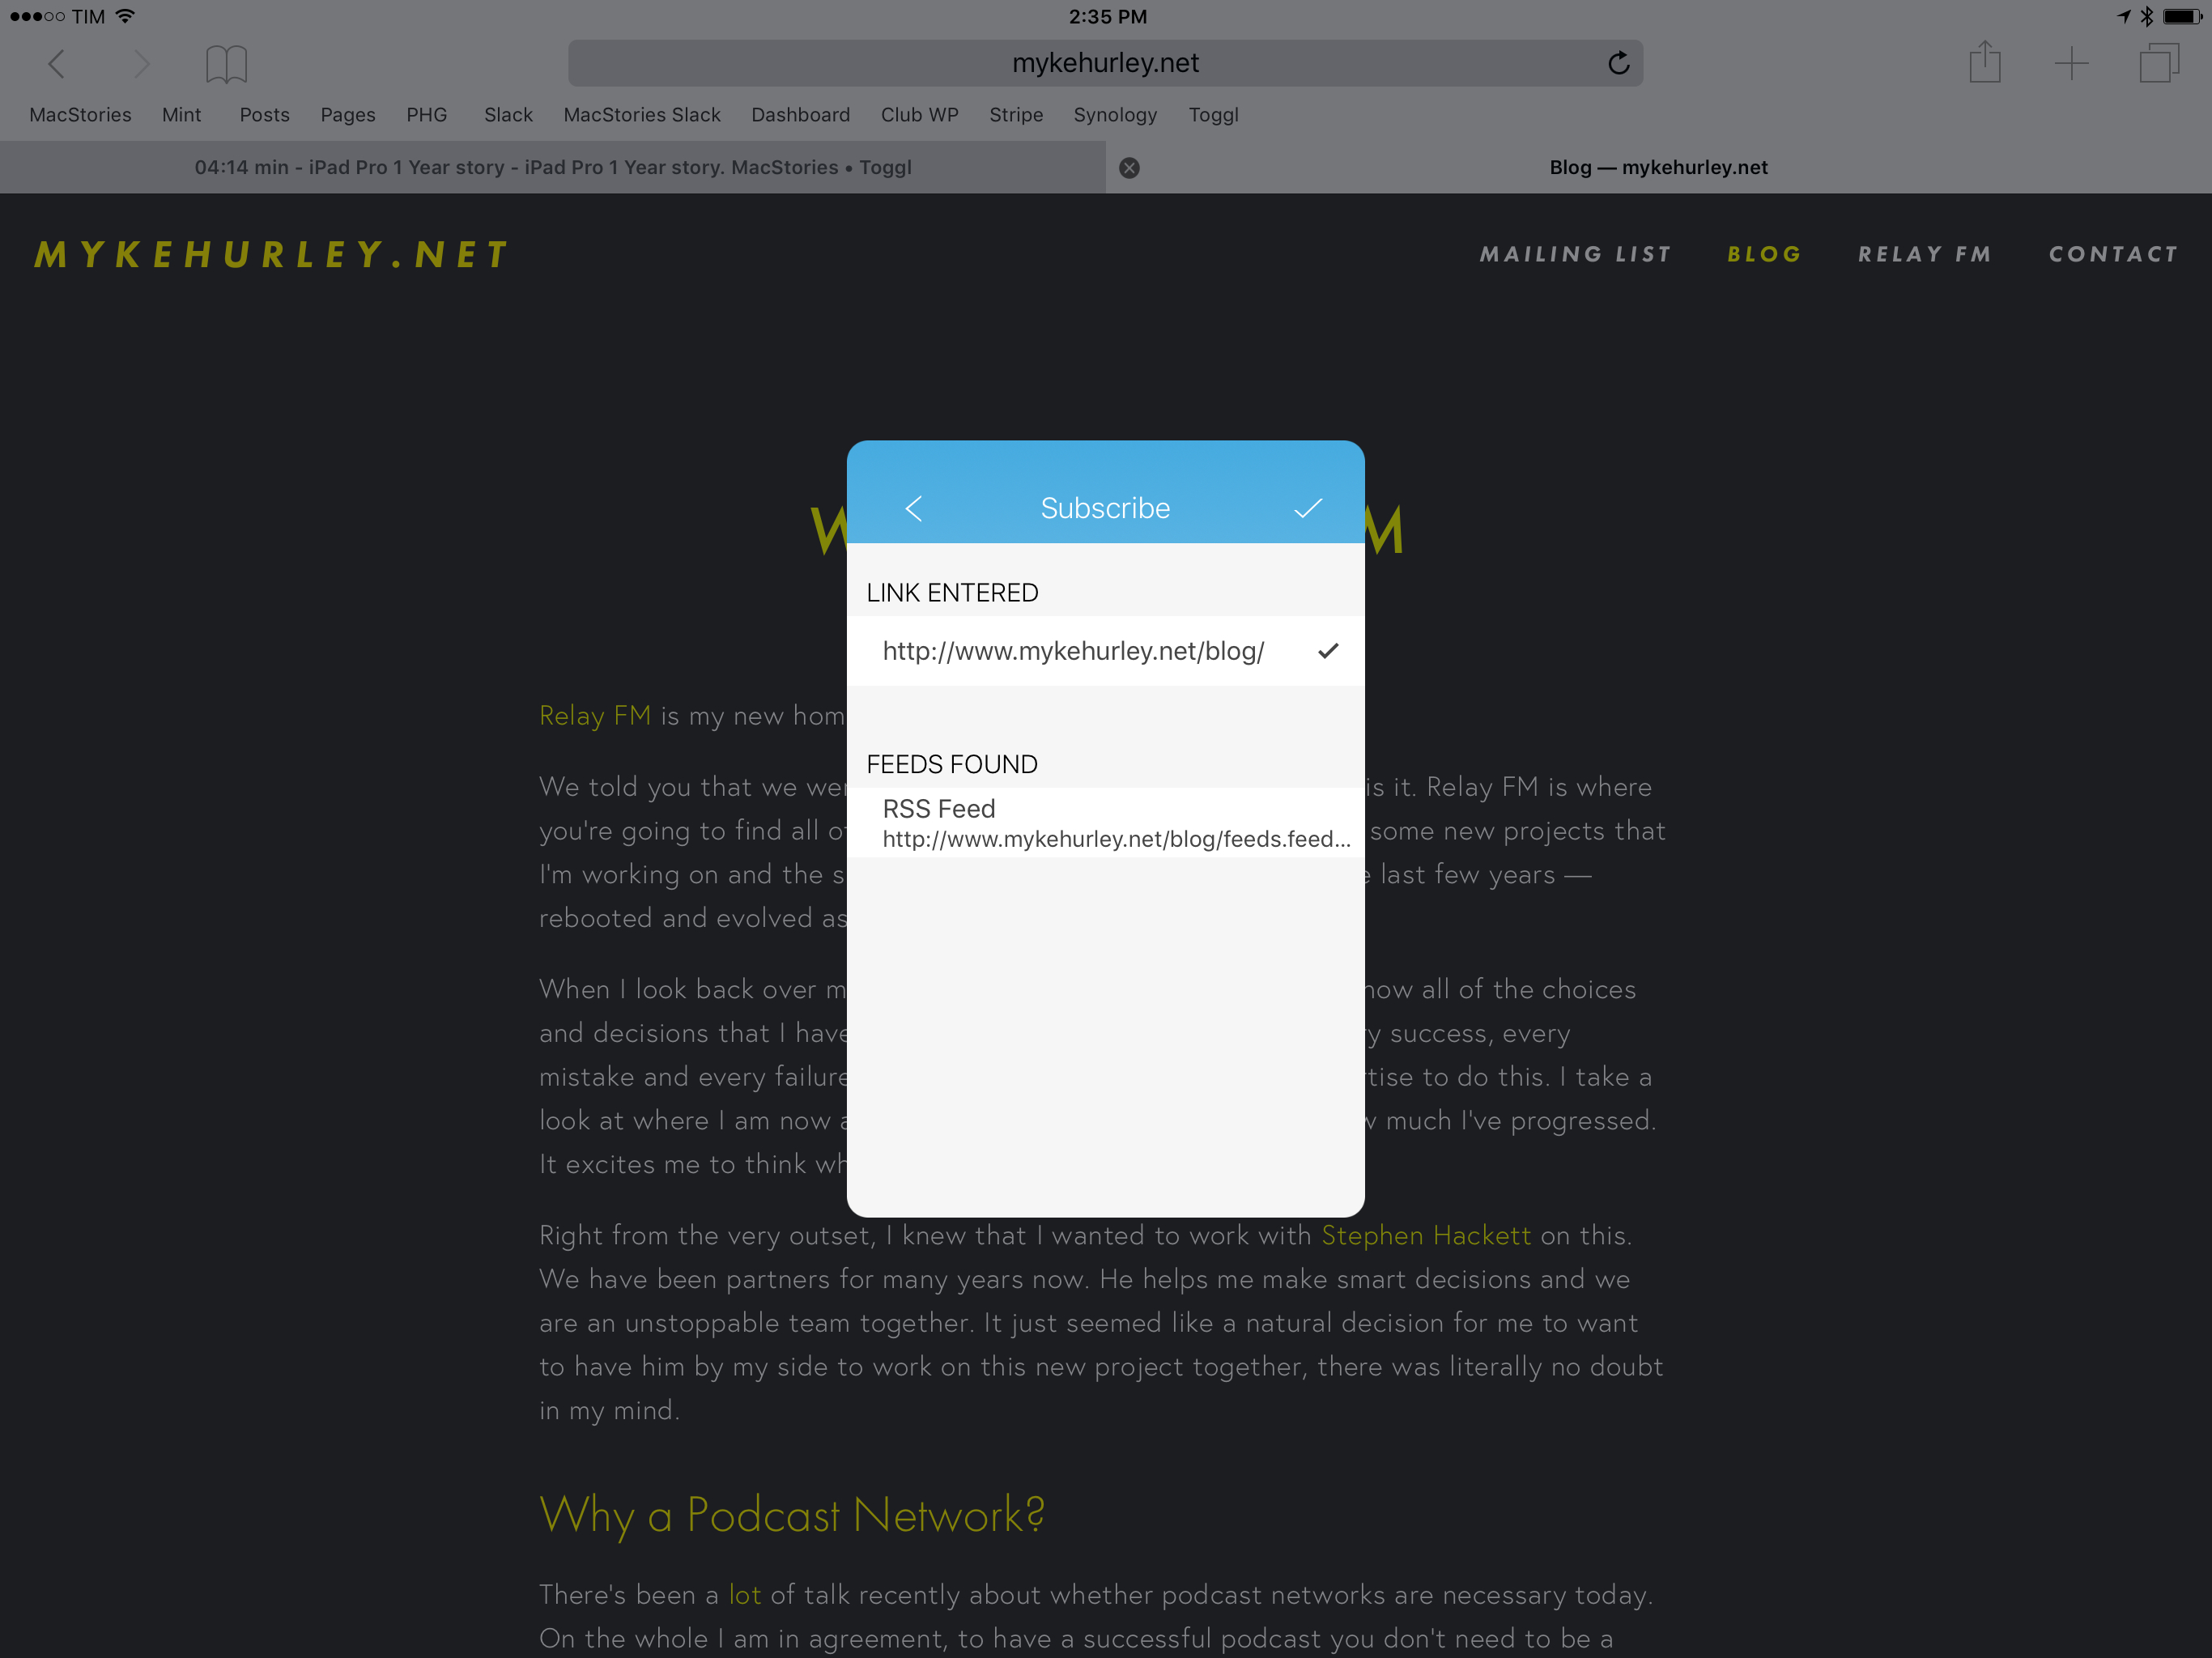This screenshot has width=2212, height=1658.
Task: Open the Dashboard bookmark
Action: 800,115
